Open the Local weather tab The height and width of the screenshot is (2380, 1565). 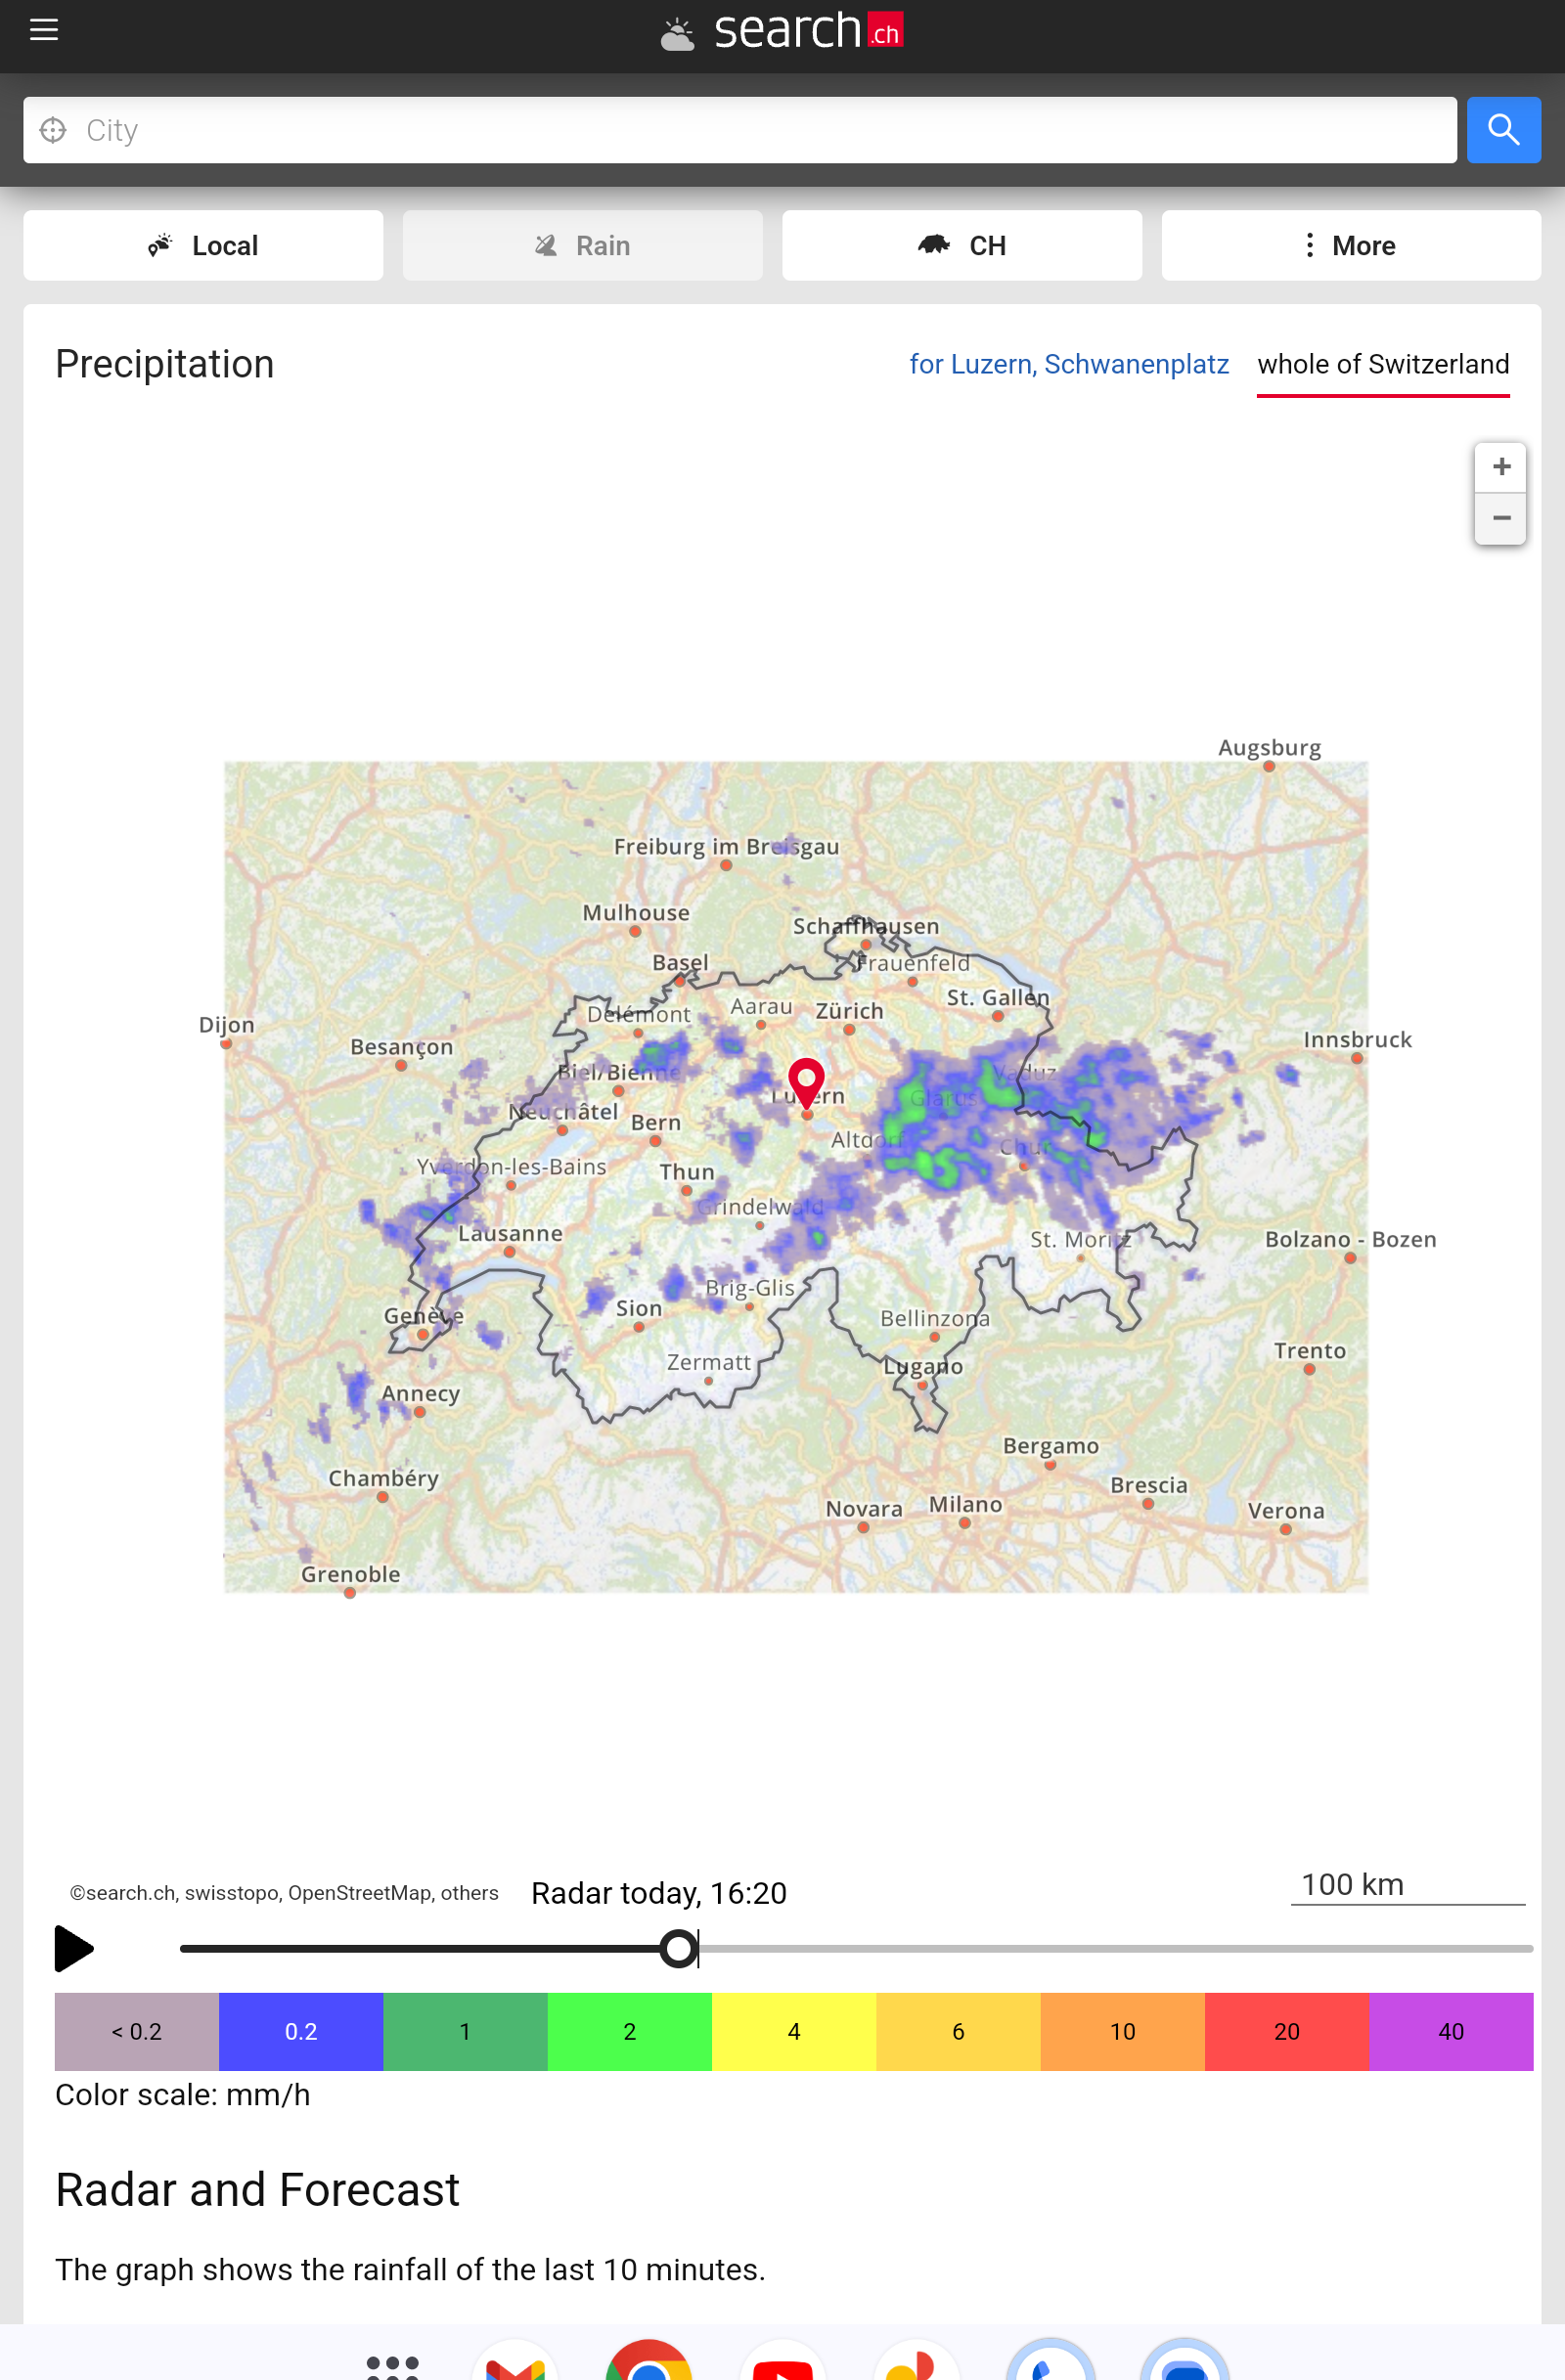(x=203, y=246)
